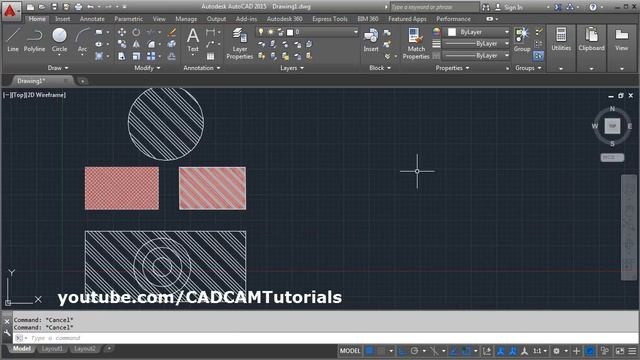Click the viewport controls [Top] label
Image resolution: width=640 pixels, height=360 pixels.
point(17,95)
